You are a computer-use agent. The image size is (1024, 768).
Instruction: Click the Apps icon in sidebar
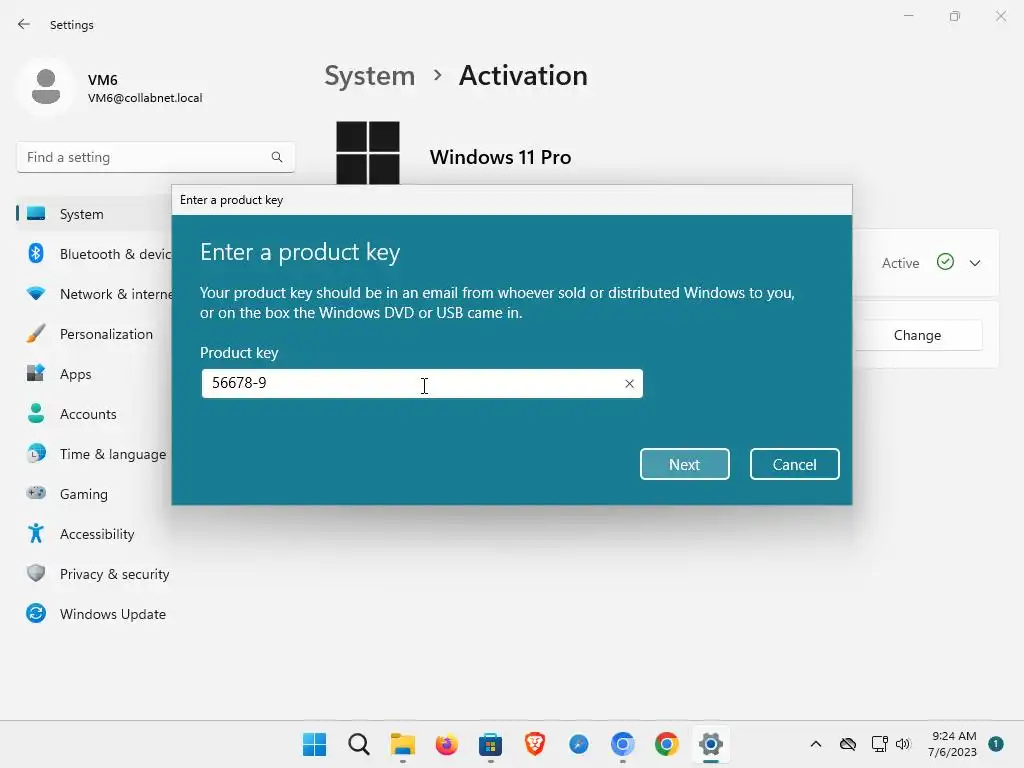36,373
